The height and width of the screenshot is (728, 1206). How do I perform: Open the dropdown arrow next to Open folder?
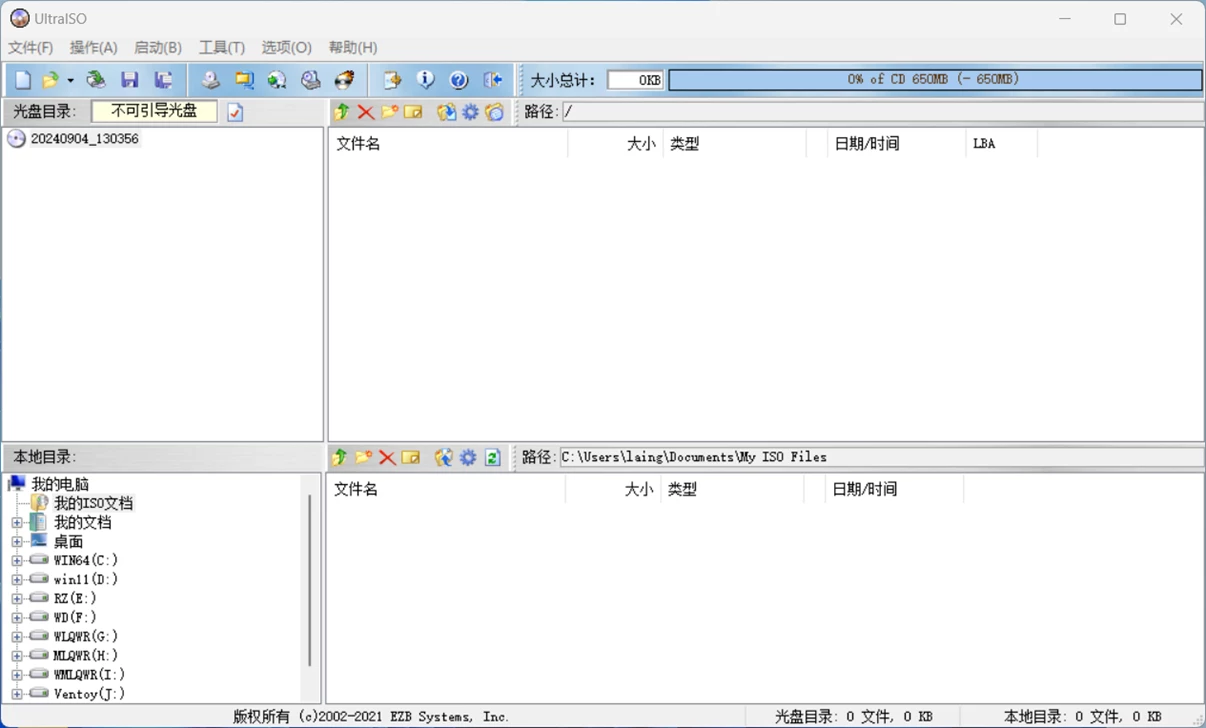(70, 81)
